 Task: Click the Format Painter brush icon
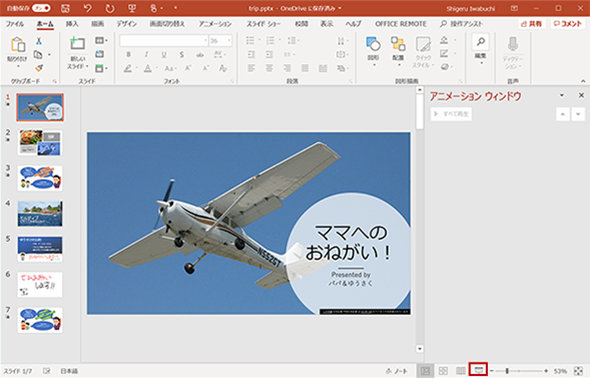pyautogui.click(x=39, y=68)
